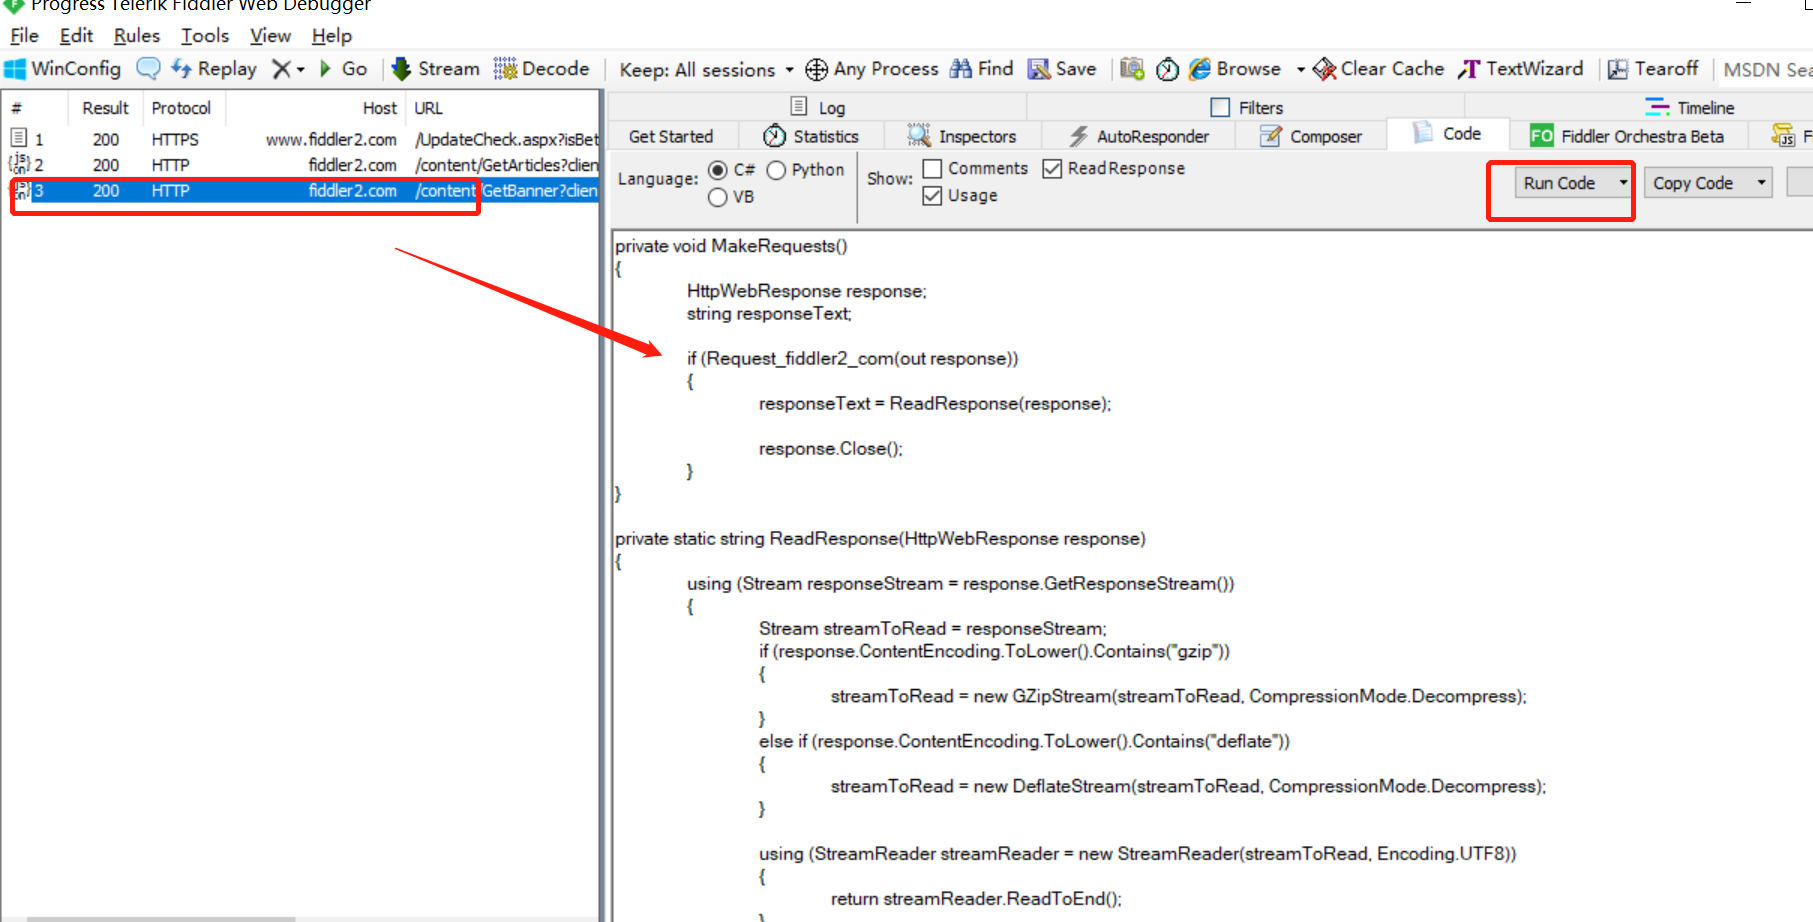
Task: Click the WinConfig Windows logo icon
Action: [15, 69]
